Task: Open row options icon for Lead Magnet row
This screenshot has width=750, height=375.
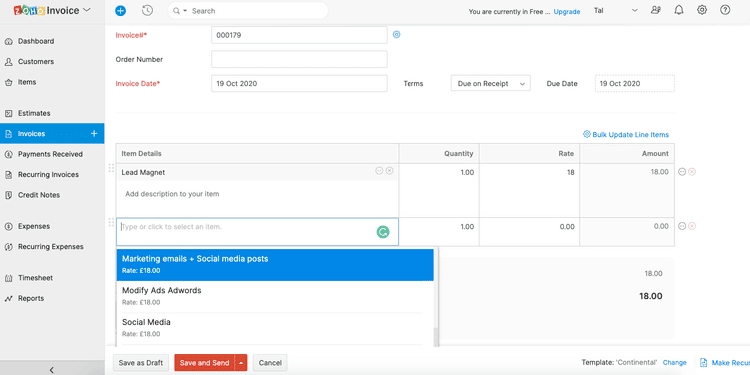Action: (682, 172)
